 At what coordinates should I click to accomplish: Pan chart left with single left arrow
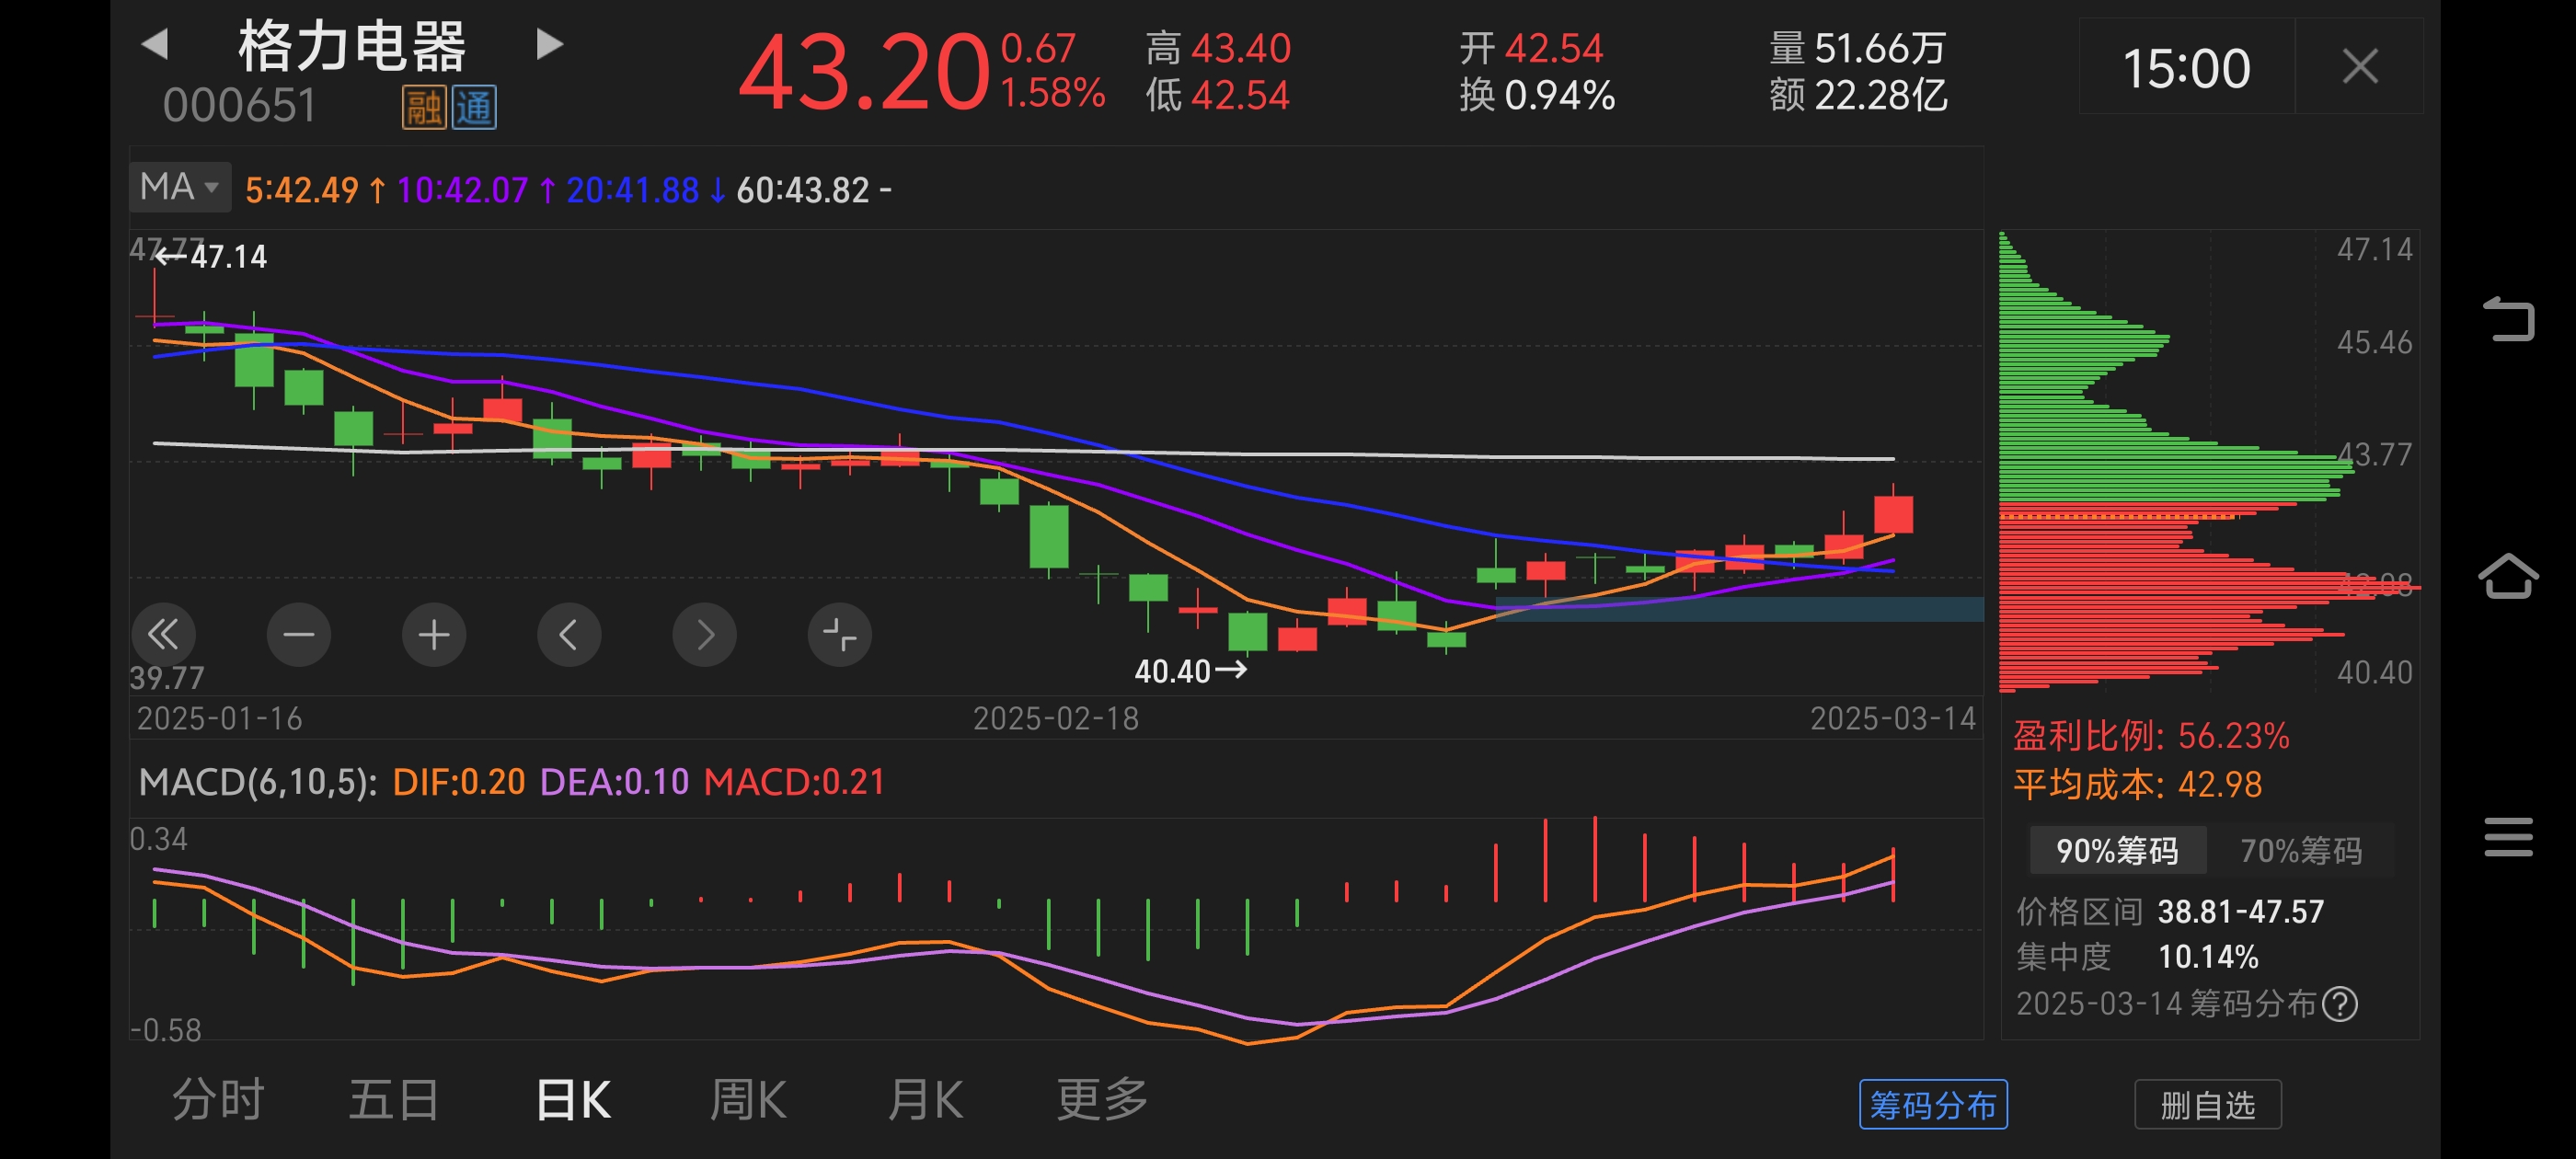pyautogui.click(x=569, y=634)
